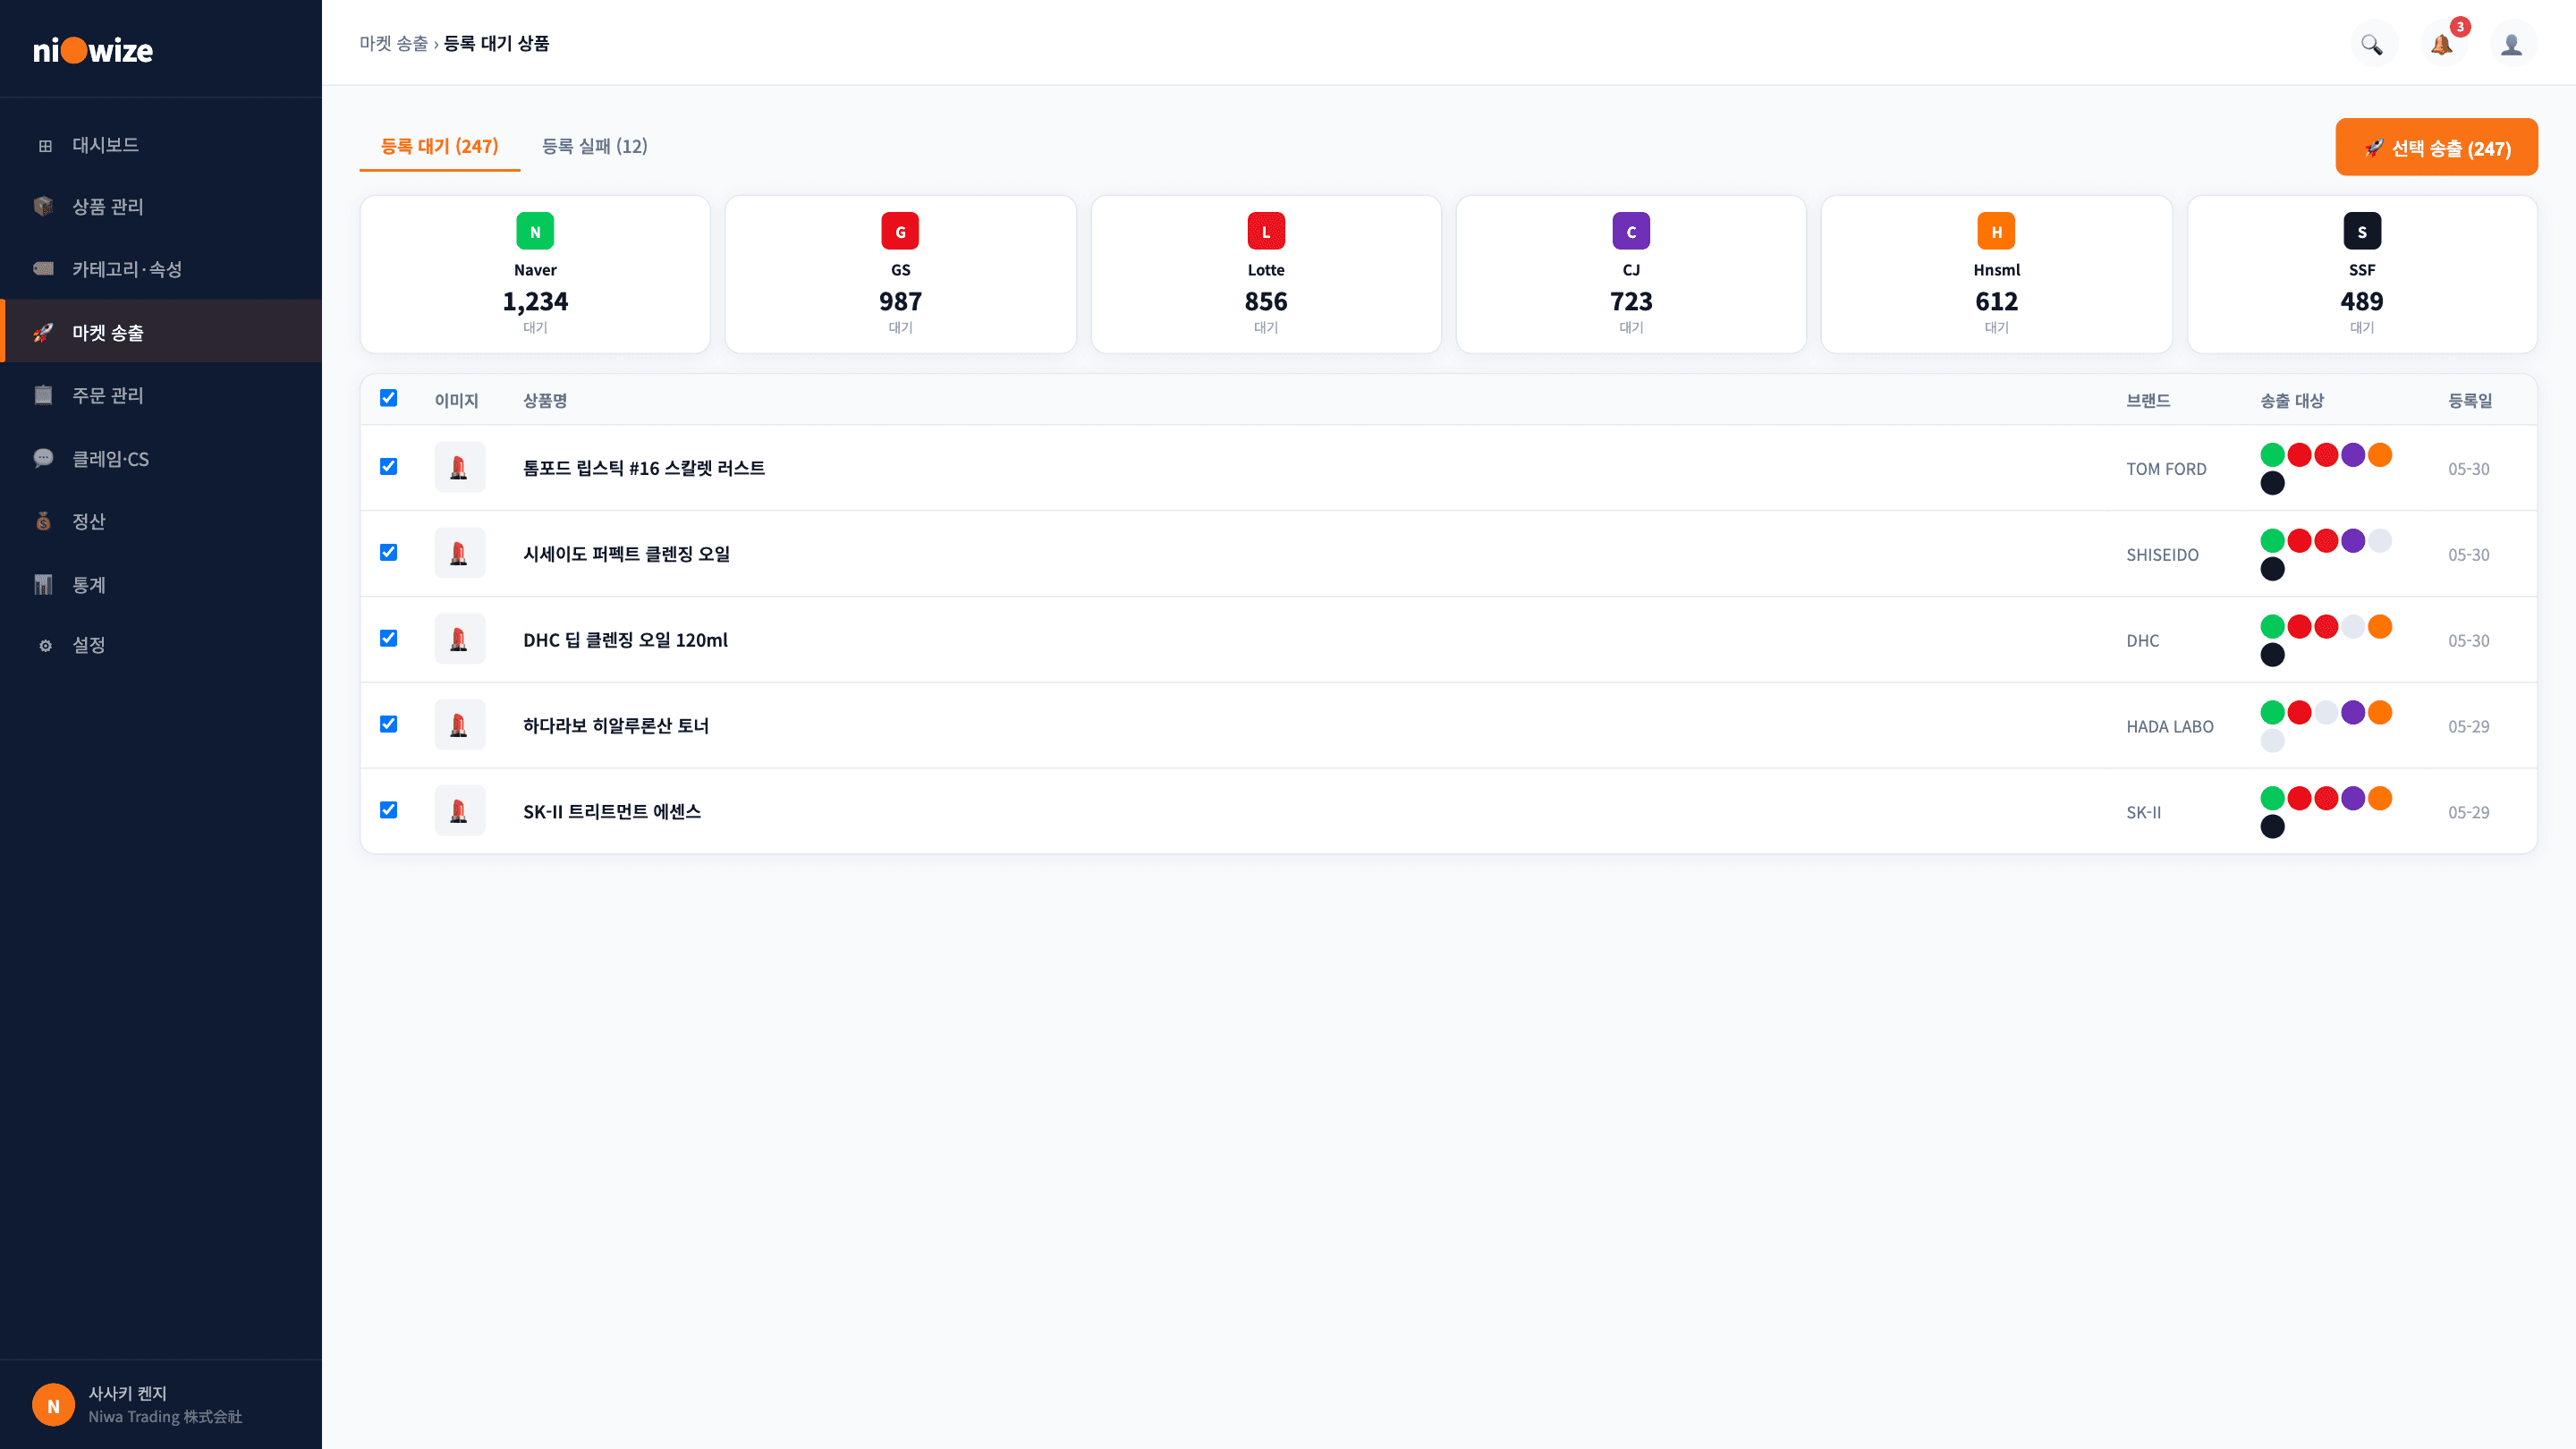Toggle the select-all header checkbox
The width and height of the screenshot is (2576, 1449).
coord(389,398)
